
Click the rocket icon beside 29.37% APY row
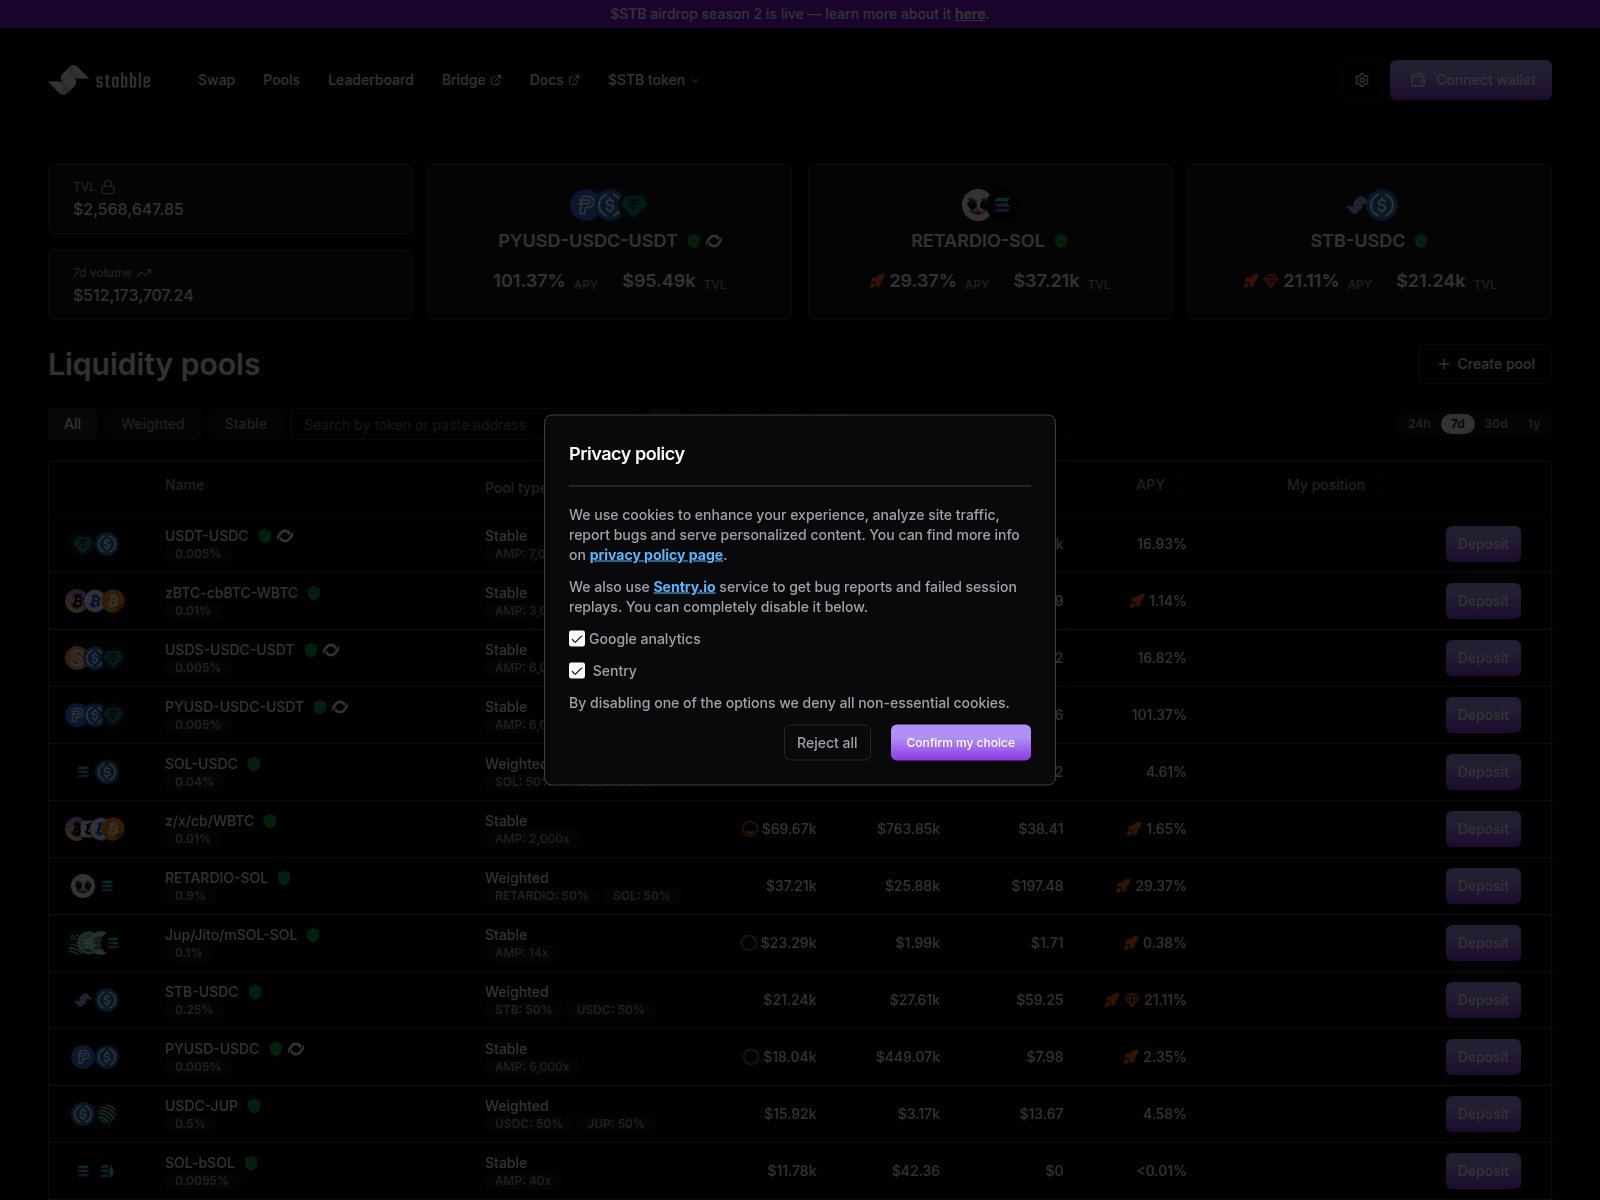[1123, 886]
